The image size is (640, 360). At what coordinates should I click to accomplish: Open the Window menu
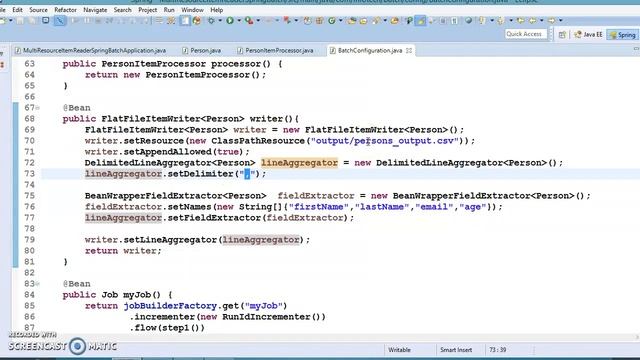[192, 9]
